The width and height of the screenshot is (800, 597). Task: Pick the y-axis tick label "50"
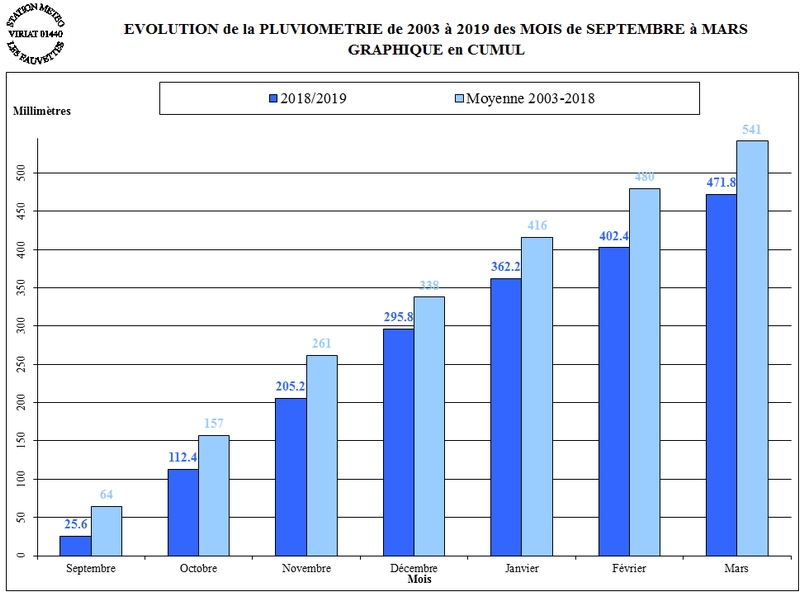20,517
